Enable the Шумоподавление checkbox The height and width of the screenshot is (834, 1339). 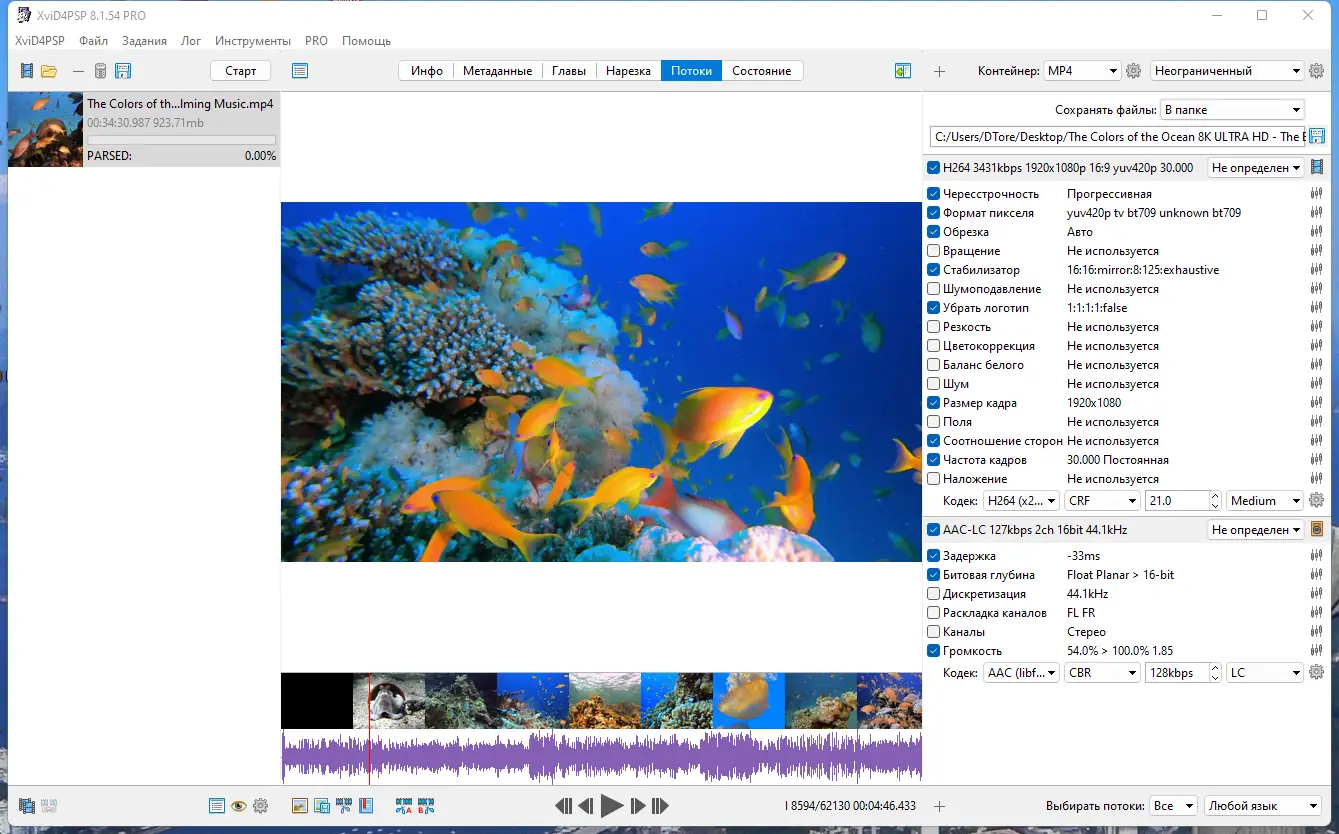pyautogui.click(x=933, y=289)
